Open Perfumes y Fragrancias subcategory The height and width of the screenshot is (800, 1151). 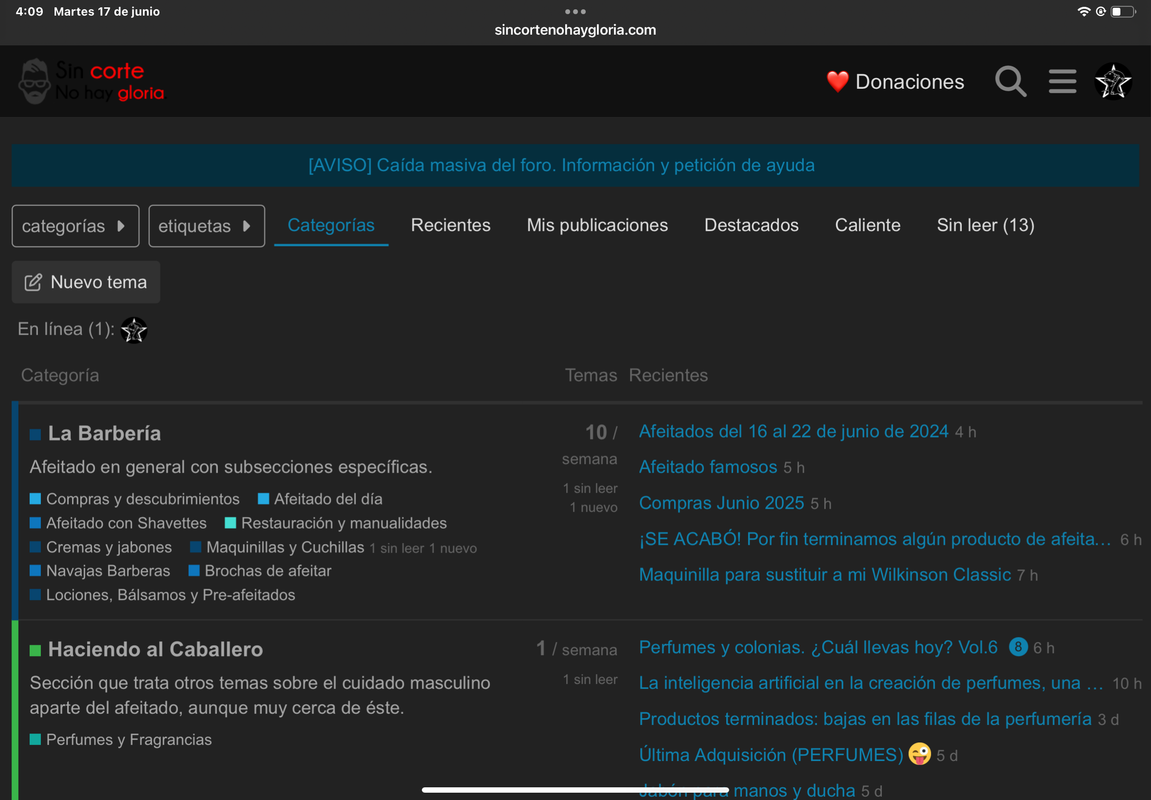tap(128, 740)
